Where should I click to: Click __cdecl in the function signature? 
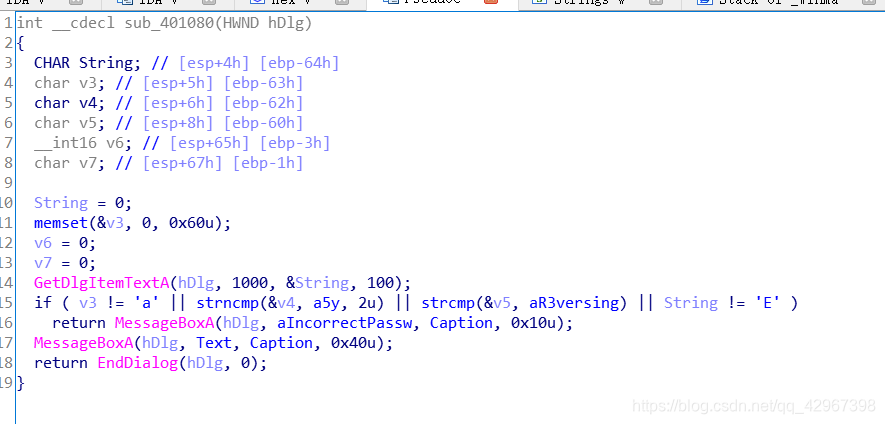tap(84, 23)
